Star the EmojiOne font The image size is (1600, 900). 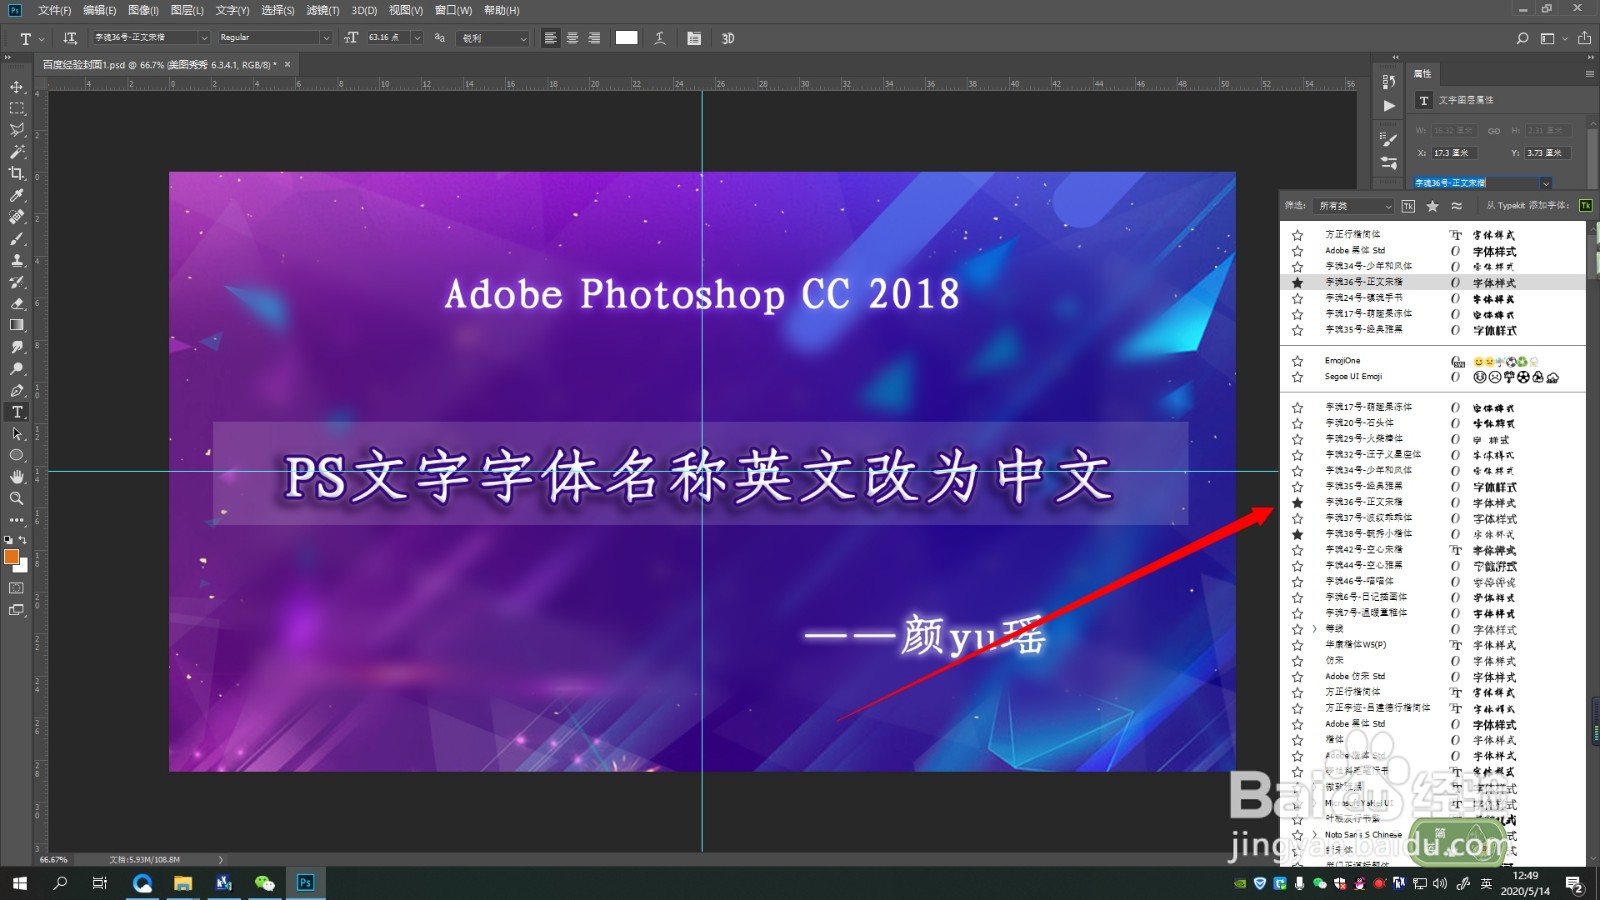coord(1297,361)
